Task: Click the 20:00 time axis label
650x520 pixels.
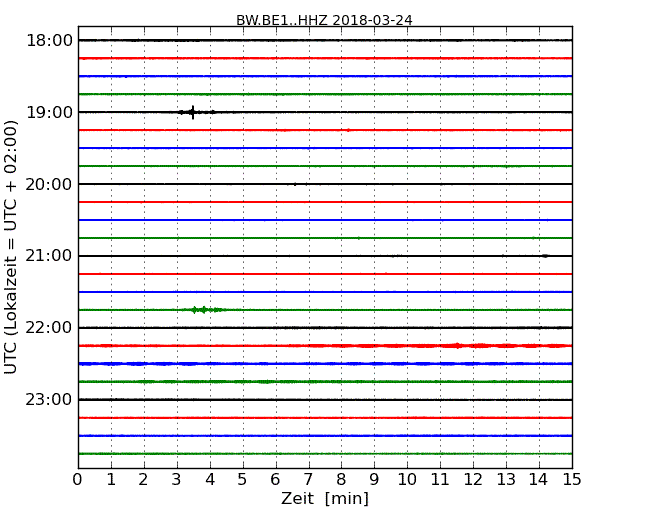Action: (49, 184)
